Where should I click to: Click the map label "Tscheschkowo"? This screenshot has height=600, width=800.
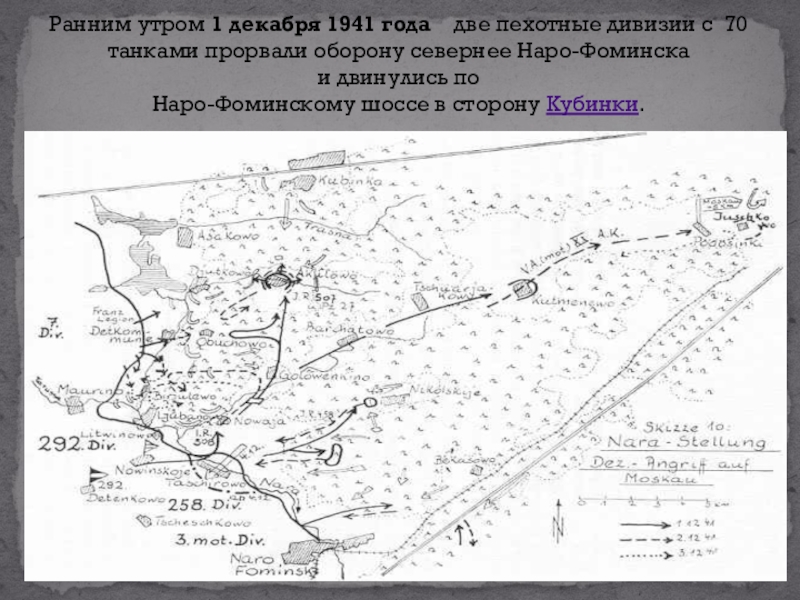tap(203, 522)
